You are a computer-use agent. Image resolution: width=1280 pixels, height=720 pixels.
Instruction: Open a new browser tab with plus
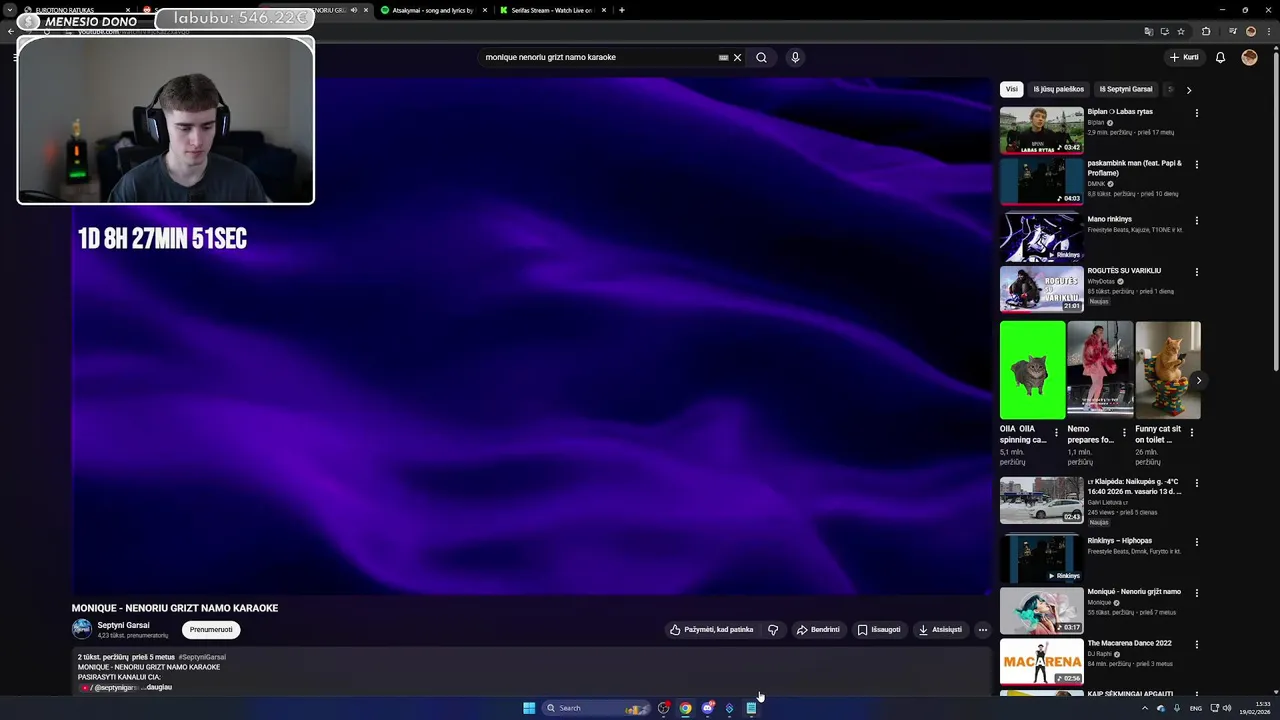[622, 10]
